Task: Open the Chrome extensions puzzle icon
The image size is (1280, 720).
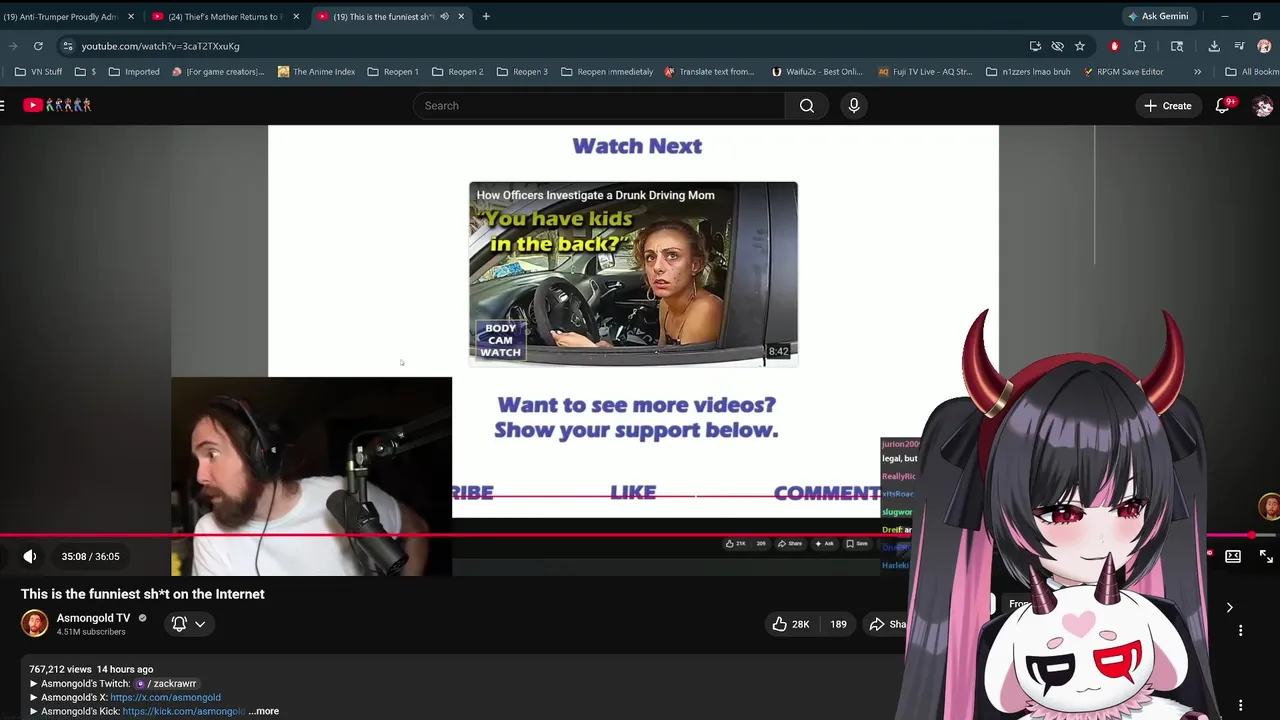Action: [x=1140, y=46]
